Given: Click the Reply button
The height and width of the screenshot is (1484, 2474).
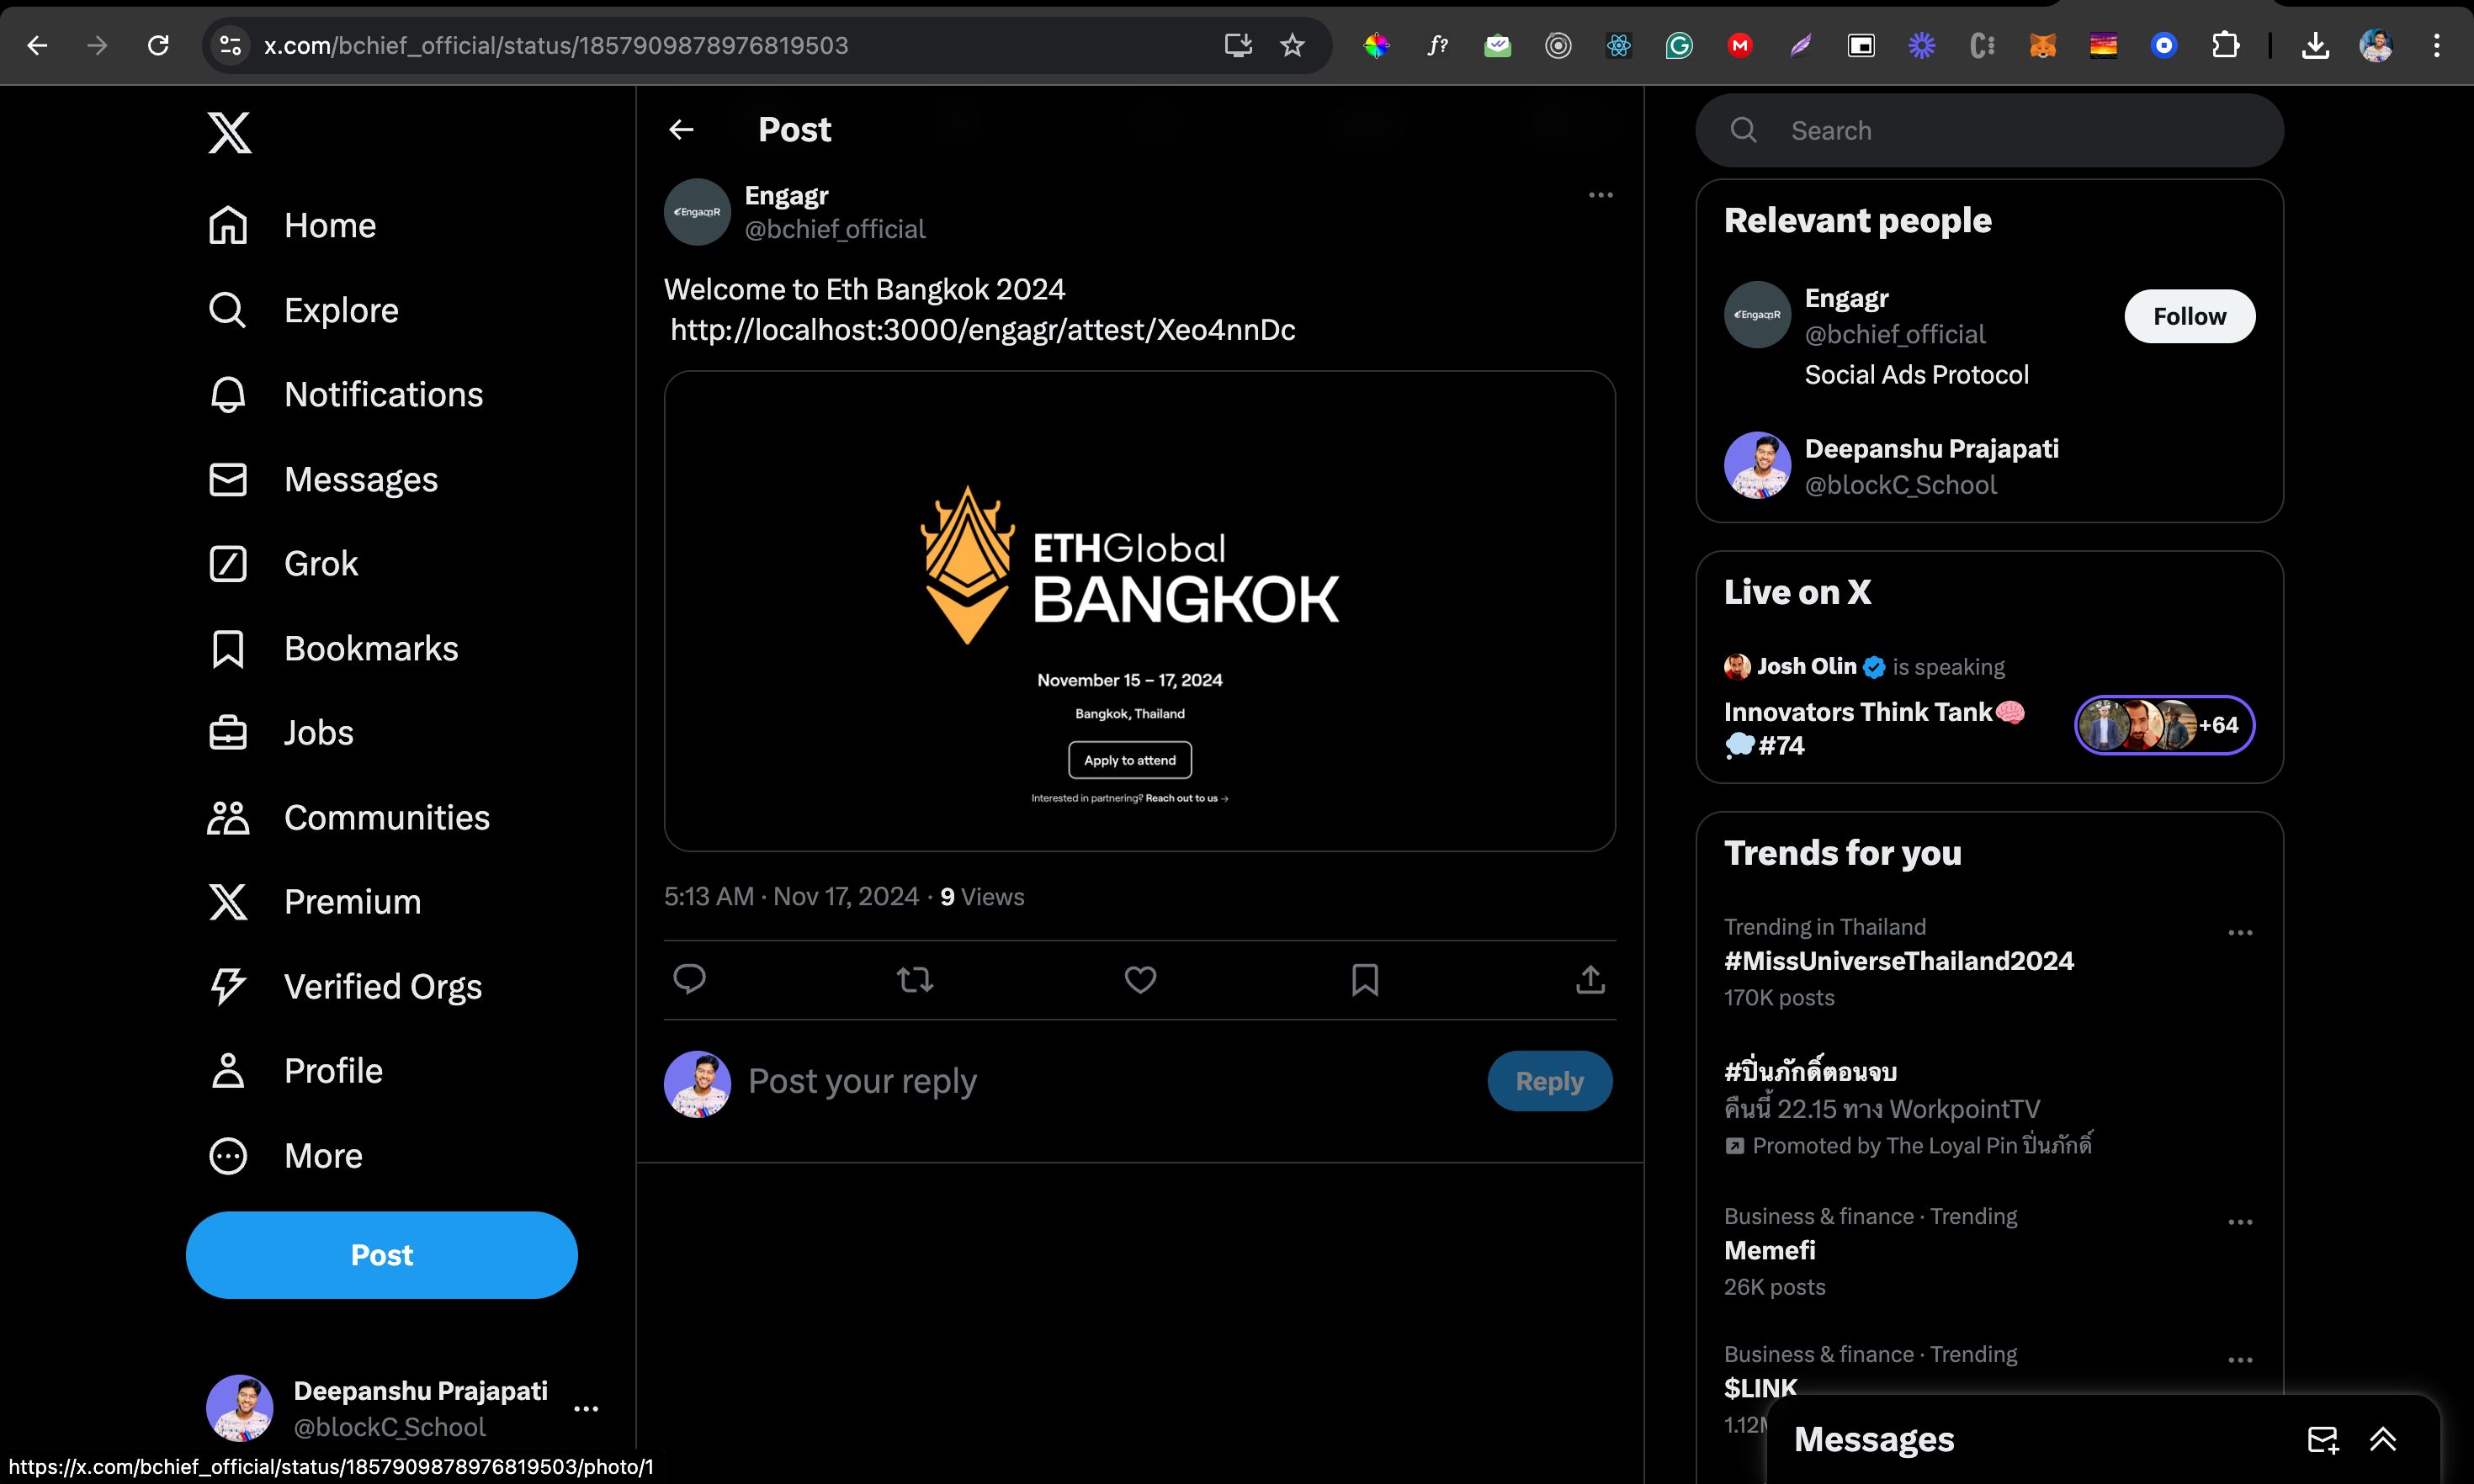Looking at the screenshot, I should pyautogui.click(x=1549, y=1082).
